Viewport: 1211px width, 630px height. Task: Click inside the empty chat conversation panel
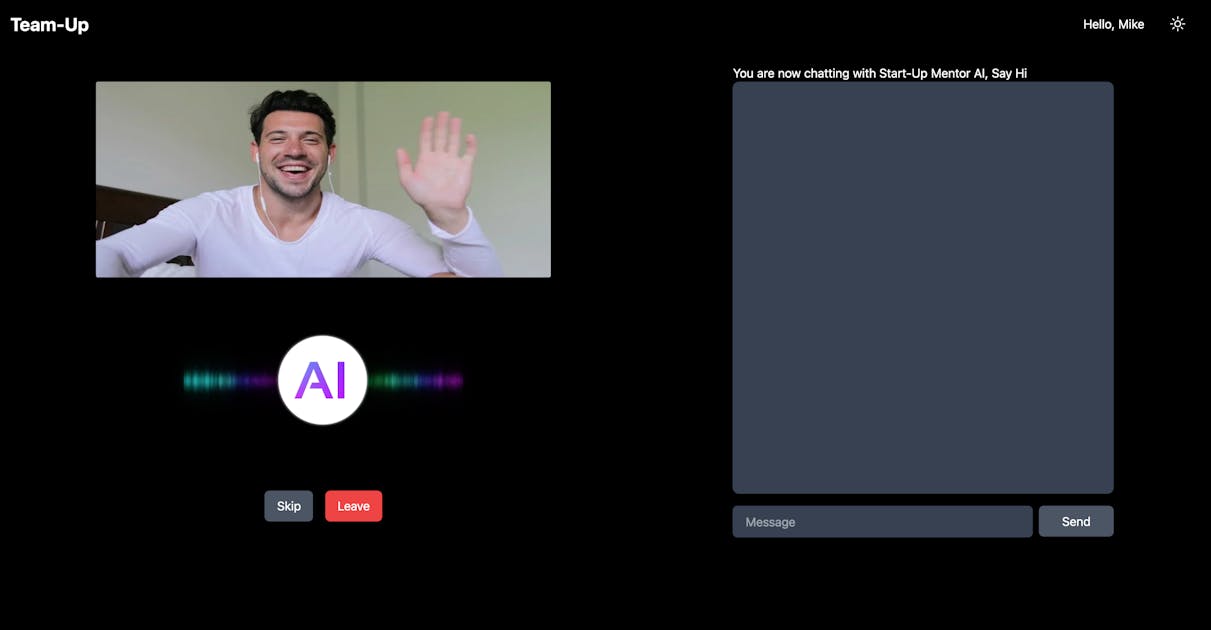point(922,287)
